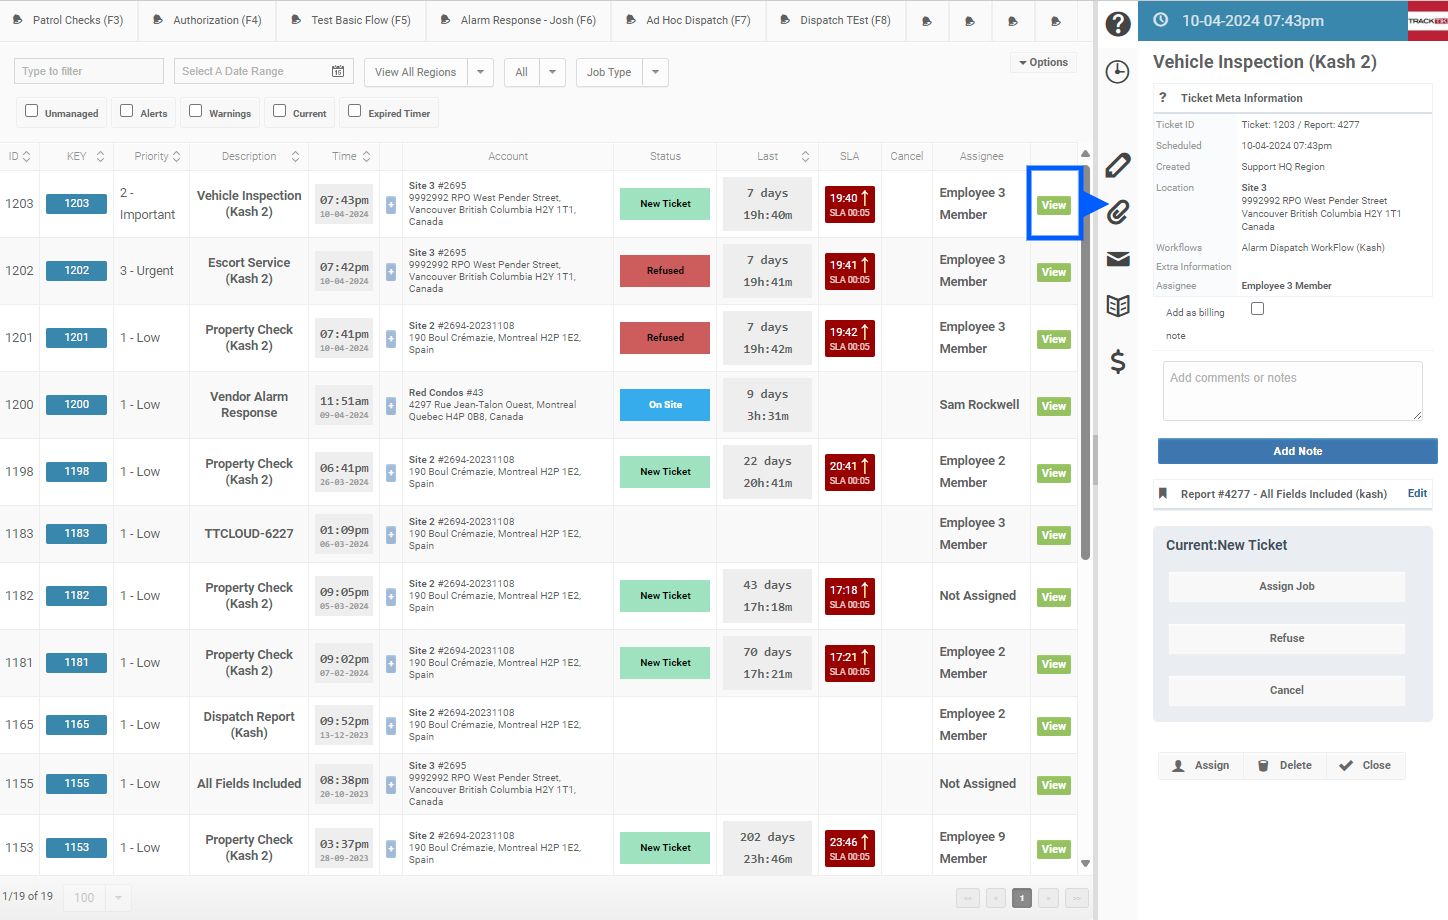Enable the Add as billing note checkbox
Screen dimensions: 1448x920
1258,308
